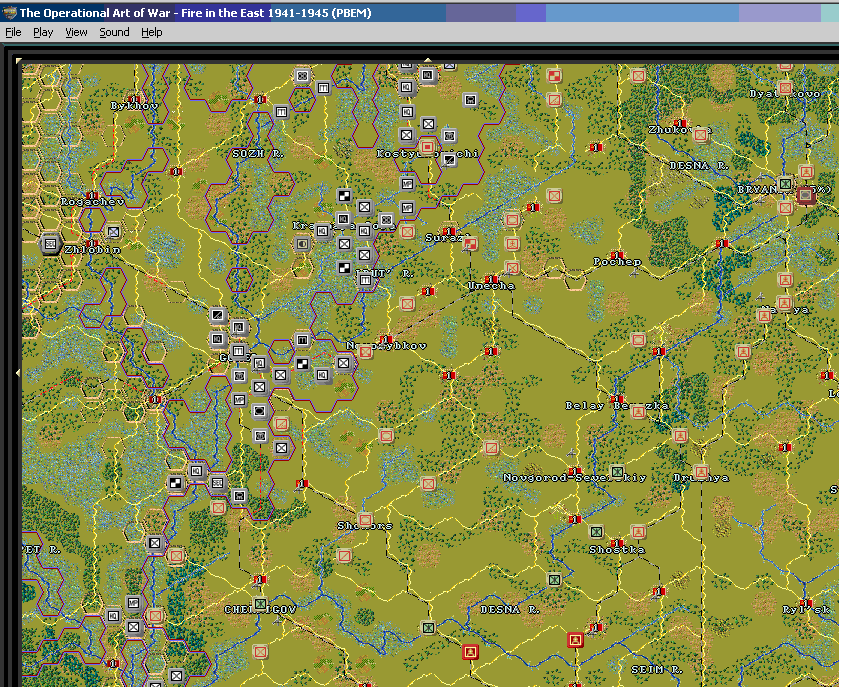Image resolution: width=841 pixels, height=687 pixels.
Task: Select the green unit at Novgorod-Severskiy
Action: (x=617, y=472)
